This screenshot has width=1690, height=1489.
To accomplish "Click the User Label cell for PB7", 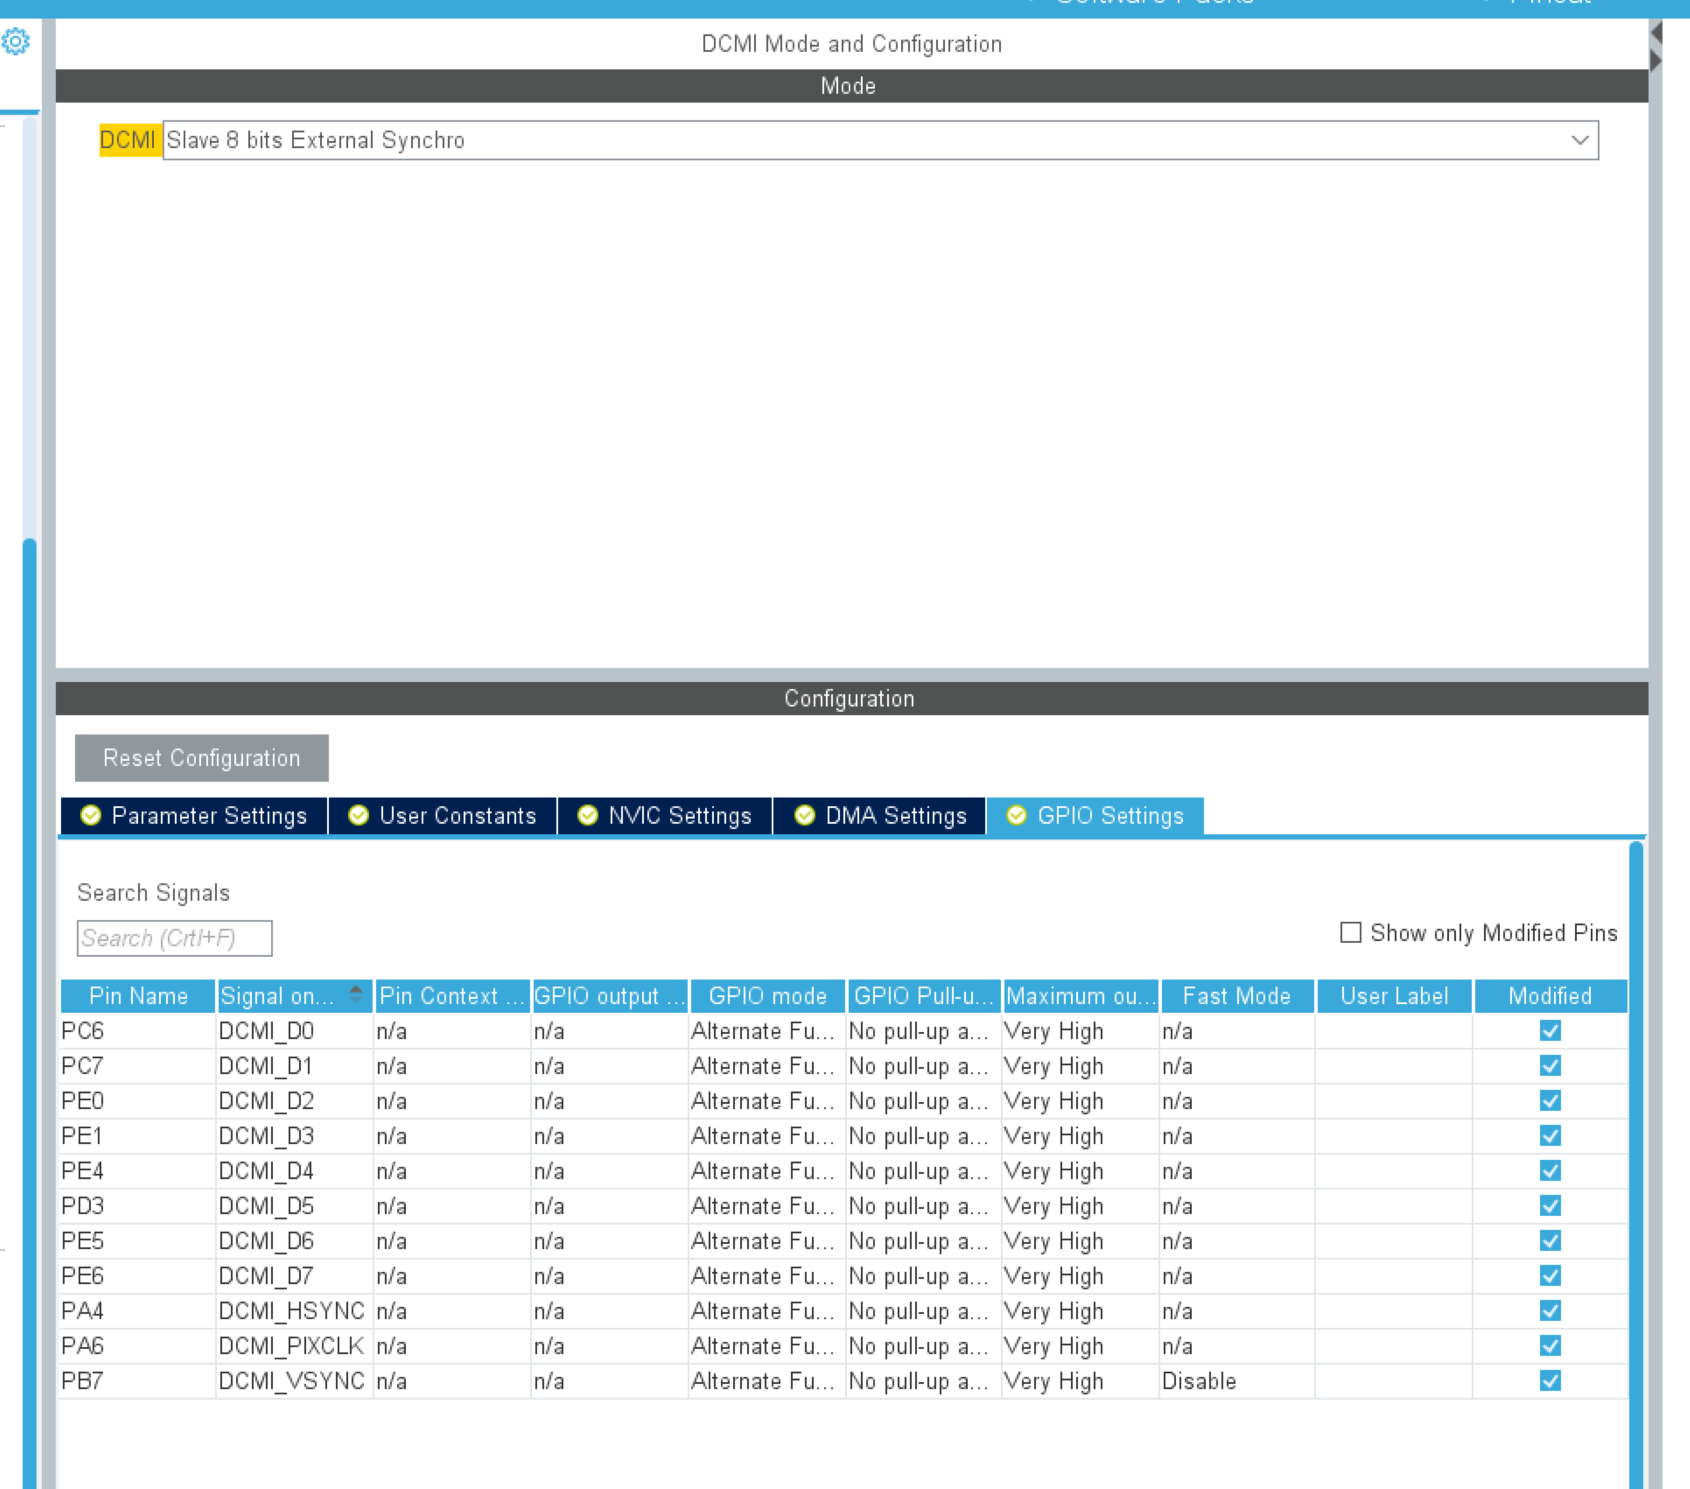I will (x=1394, y=1381).
